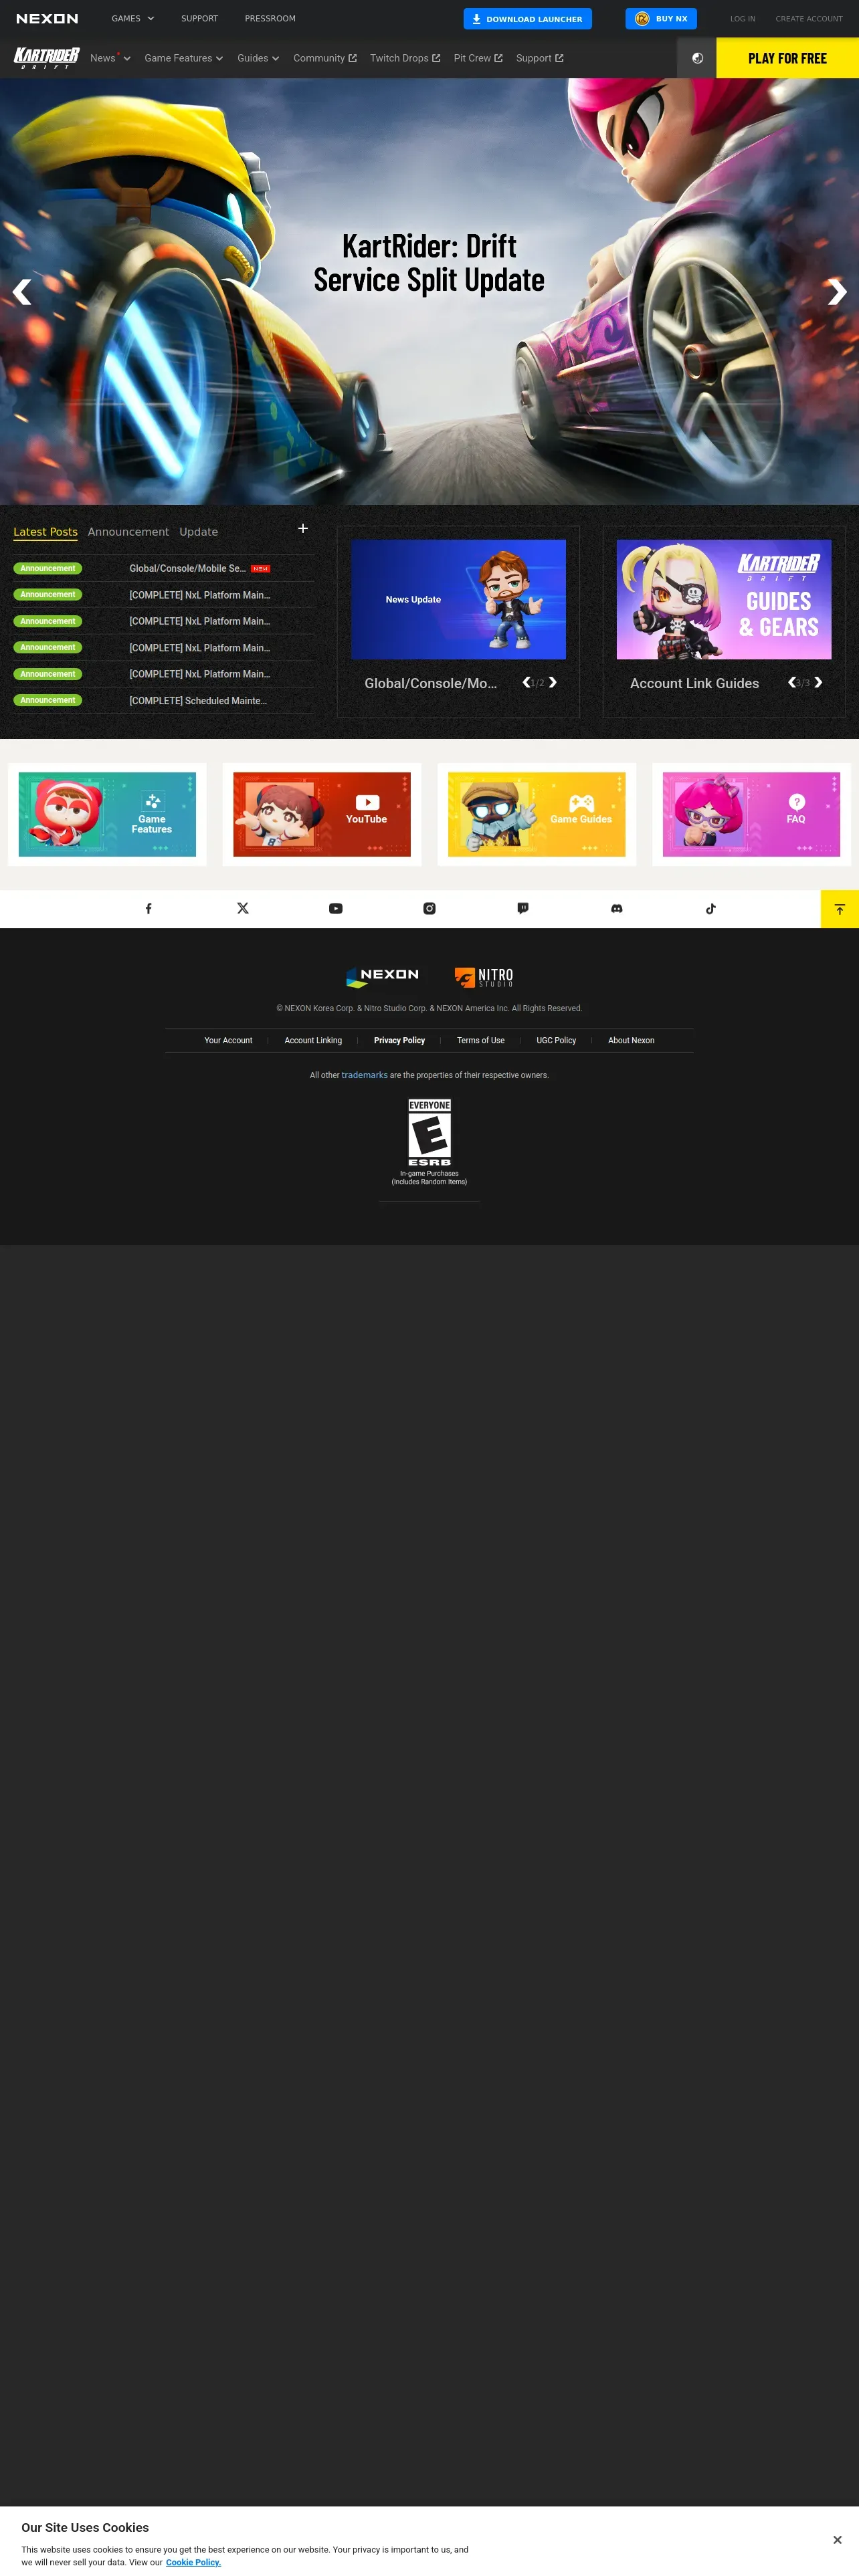Click PRESSROOM in the top bar
This screenshot has height=2576, width=859.
point(270,19)
